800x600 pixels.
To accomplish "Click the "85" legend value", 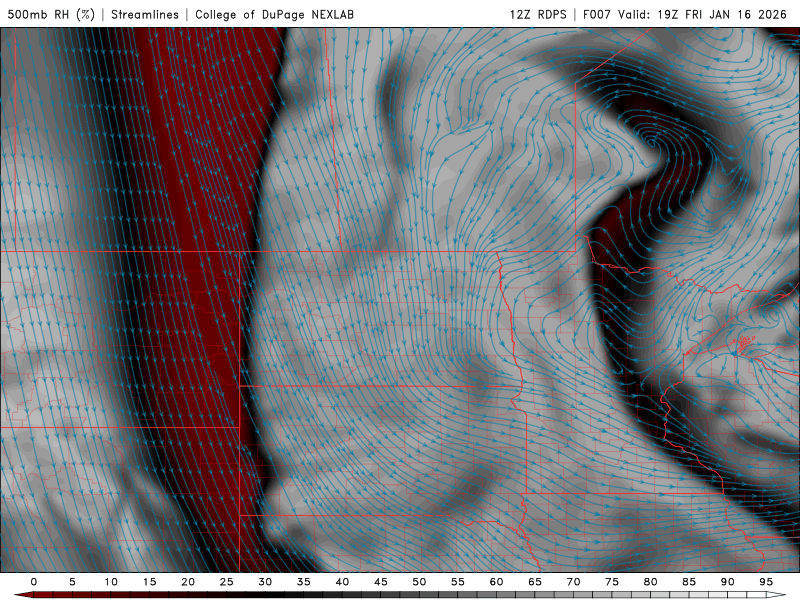I will pos(688,582).
